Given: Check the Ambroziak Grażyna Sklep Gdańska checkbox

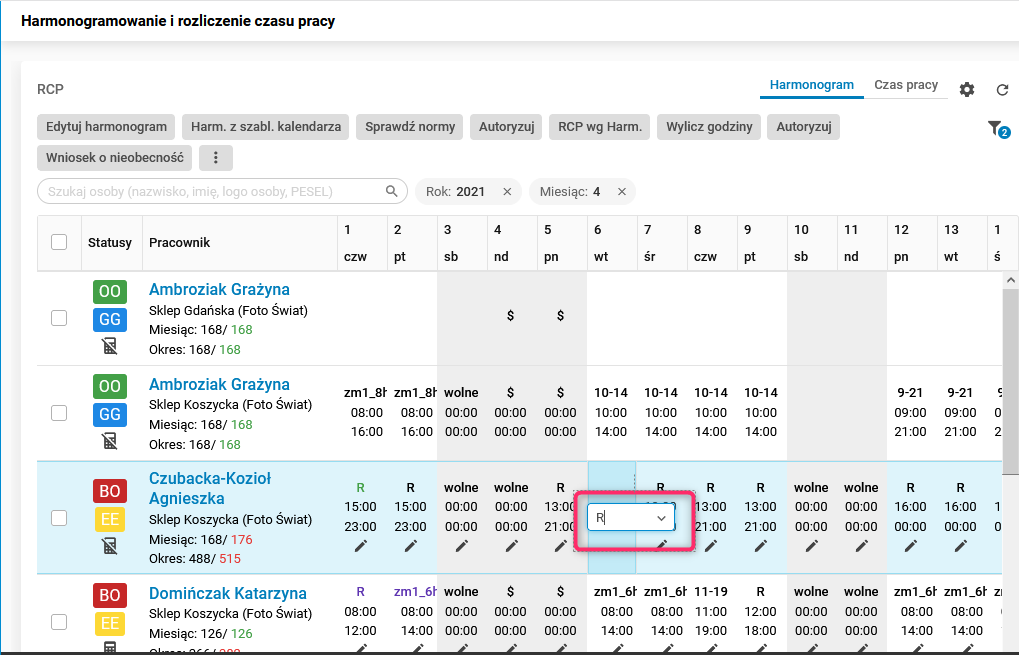Looking at the screenshot, I should (x=59, y=318).
